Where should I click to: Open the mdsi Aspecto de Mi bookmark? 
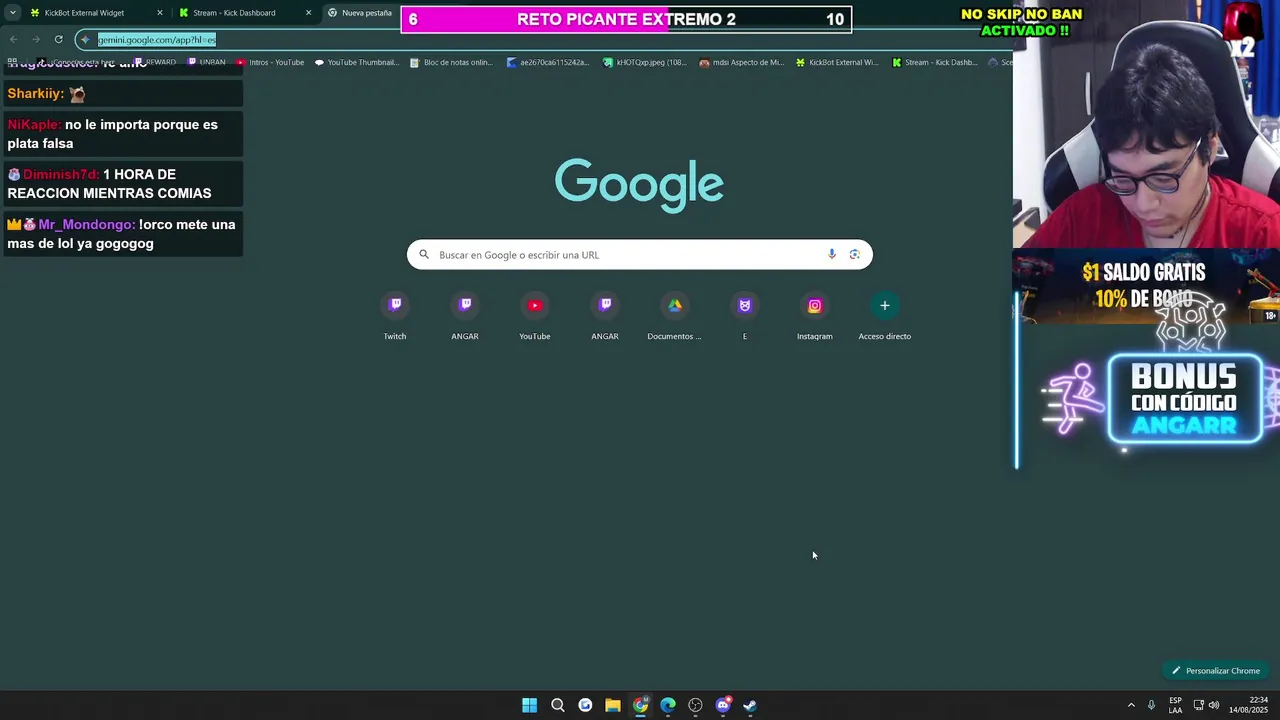(x=741, y=62)
